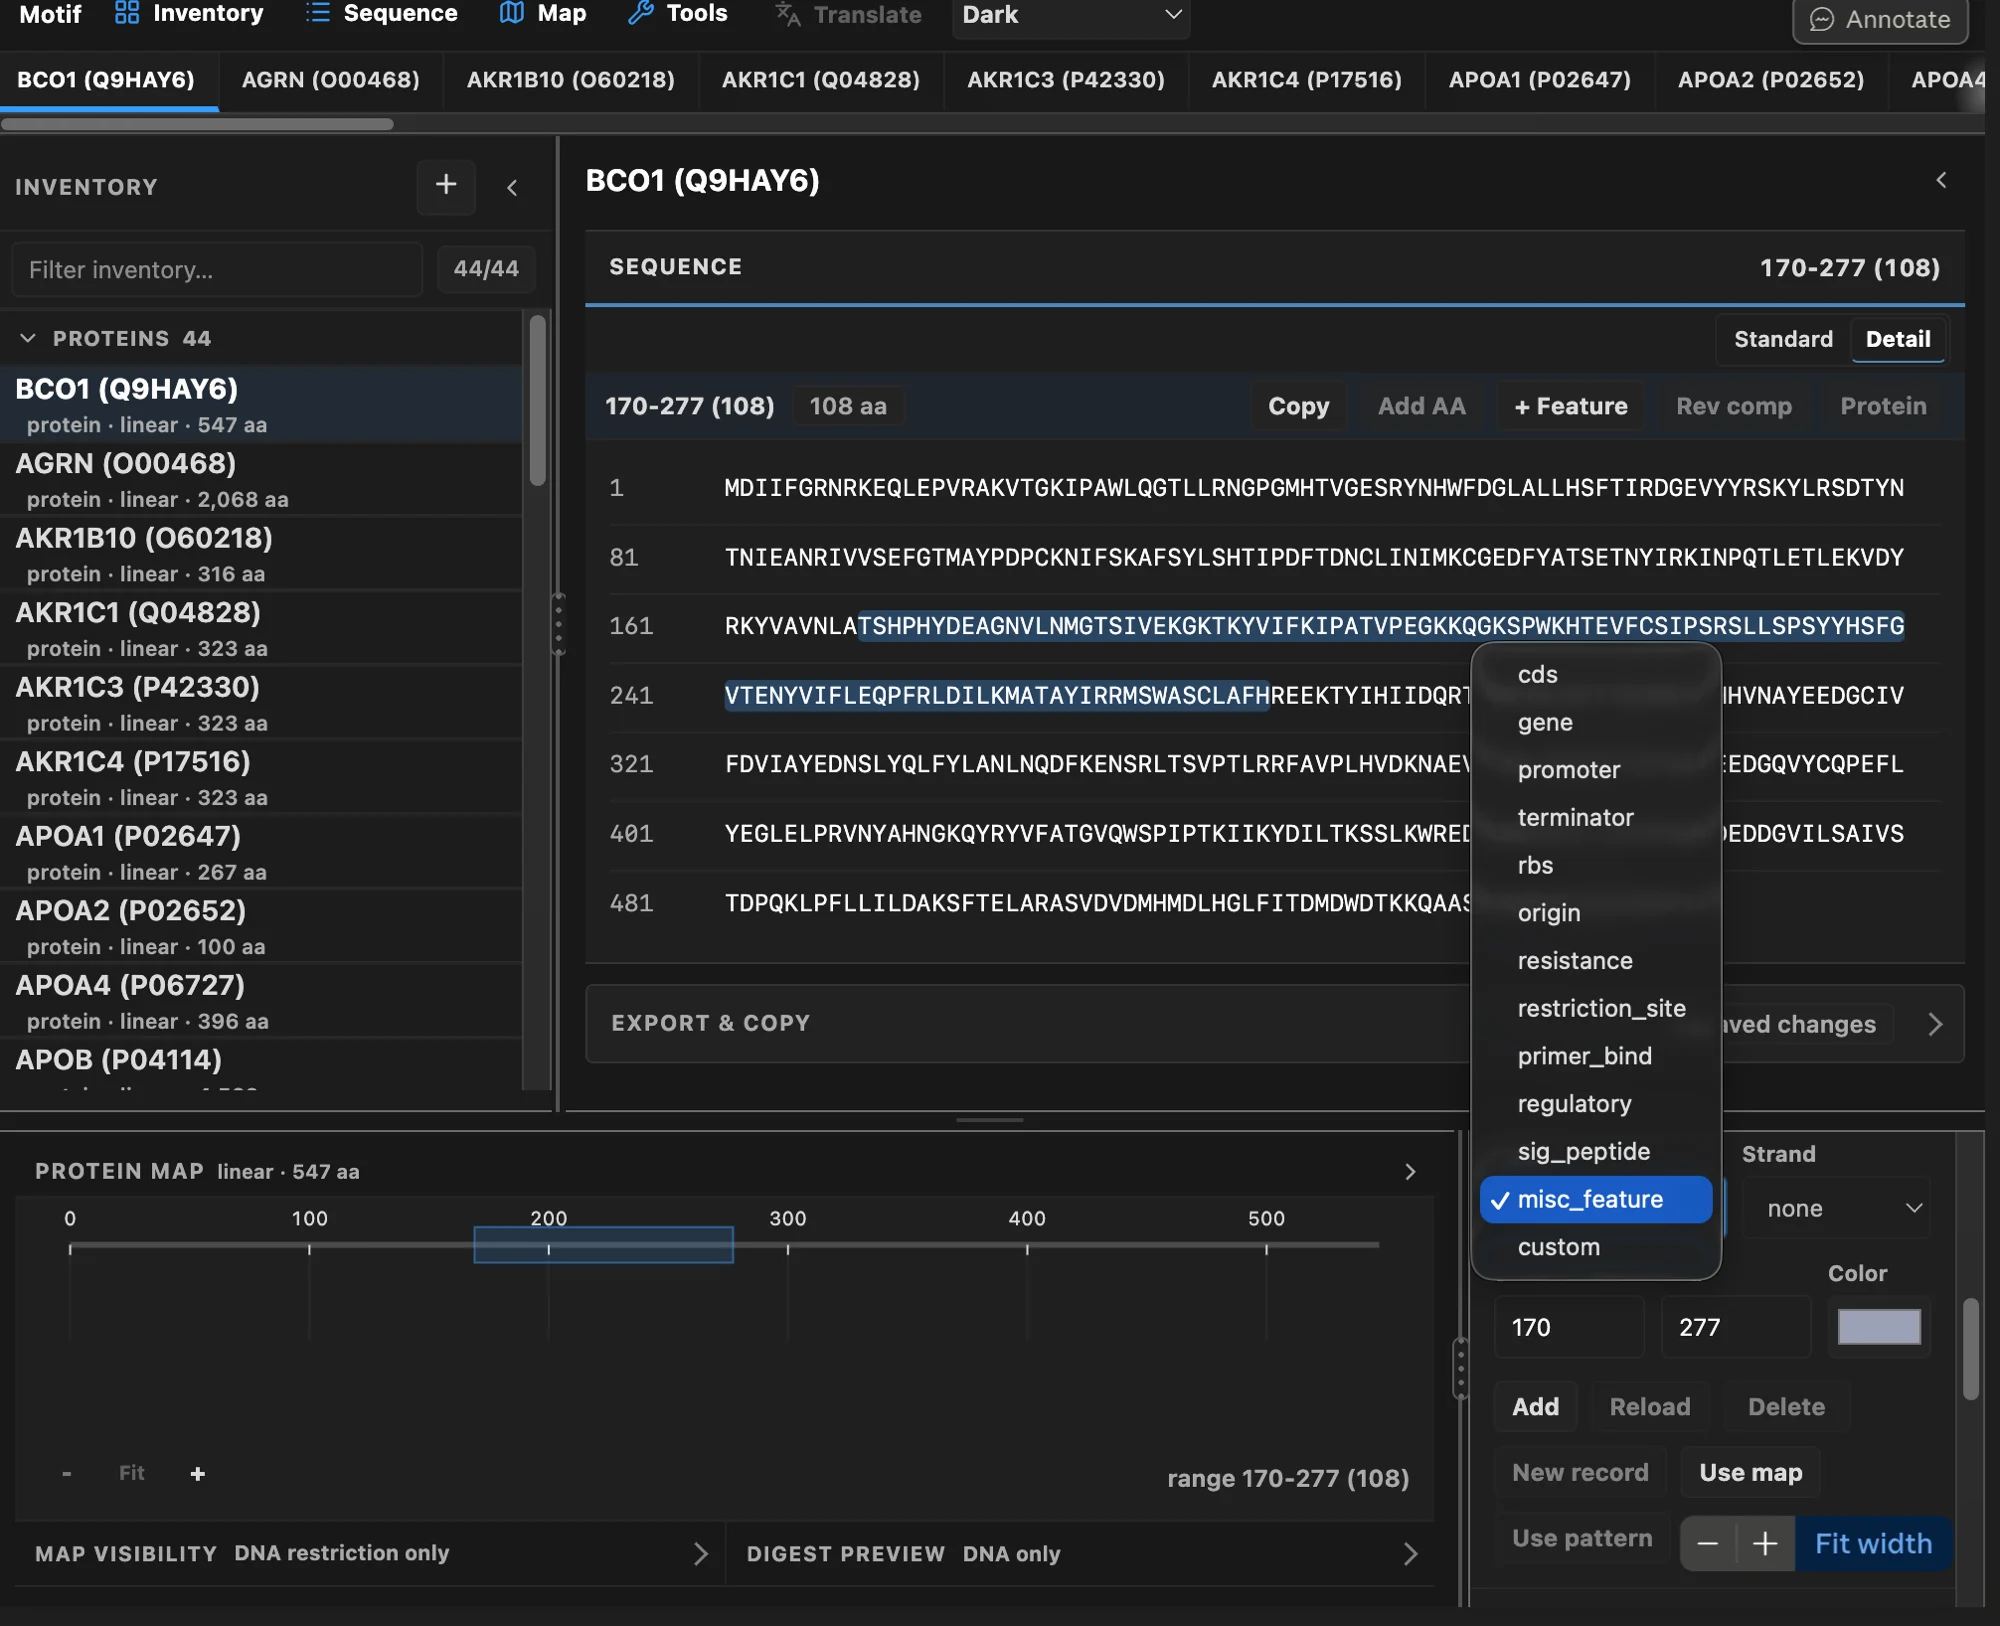
Task: Expand the Export & Copy section chevron
Action: [1935, 1024]
